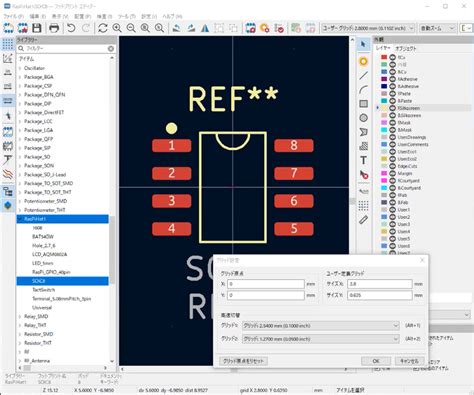
Task: Open the user grid size dropdown
Action: click(x=368, y=28)
